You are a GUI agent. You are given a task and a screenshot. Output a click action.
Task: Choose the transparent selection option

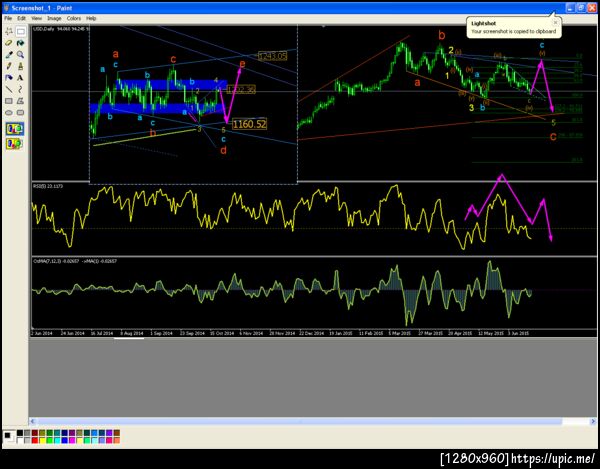pos(15,144)
